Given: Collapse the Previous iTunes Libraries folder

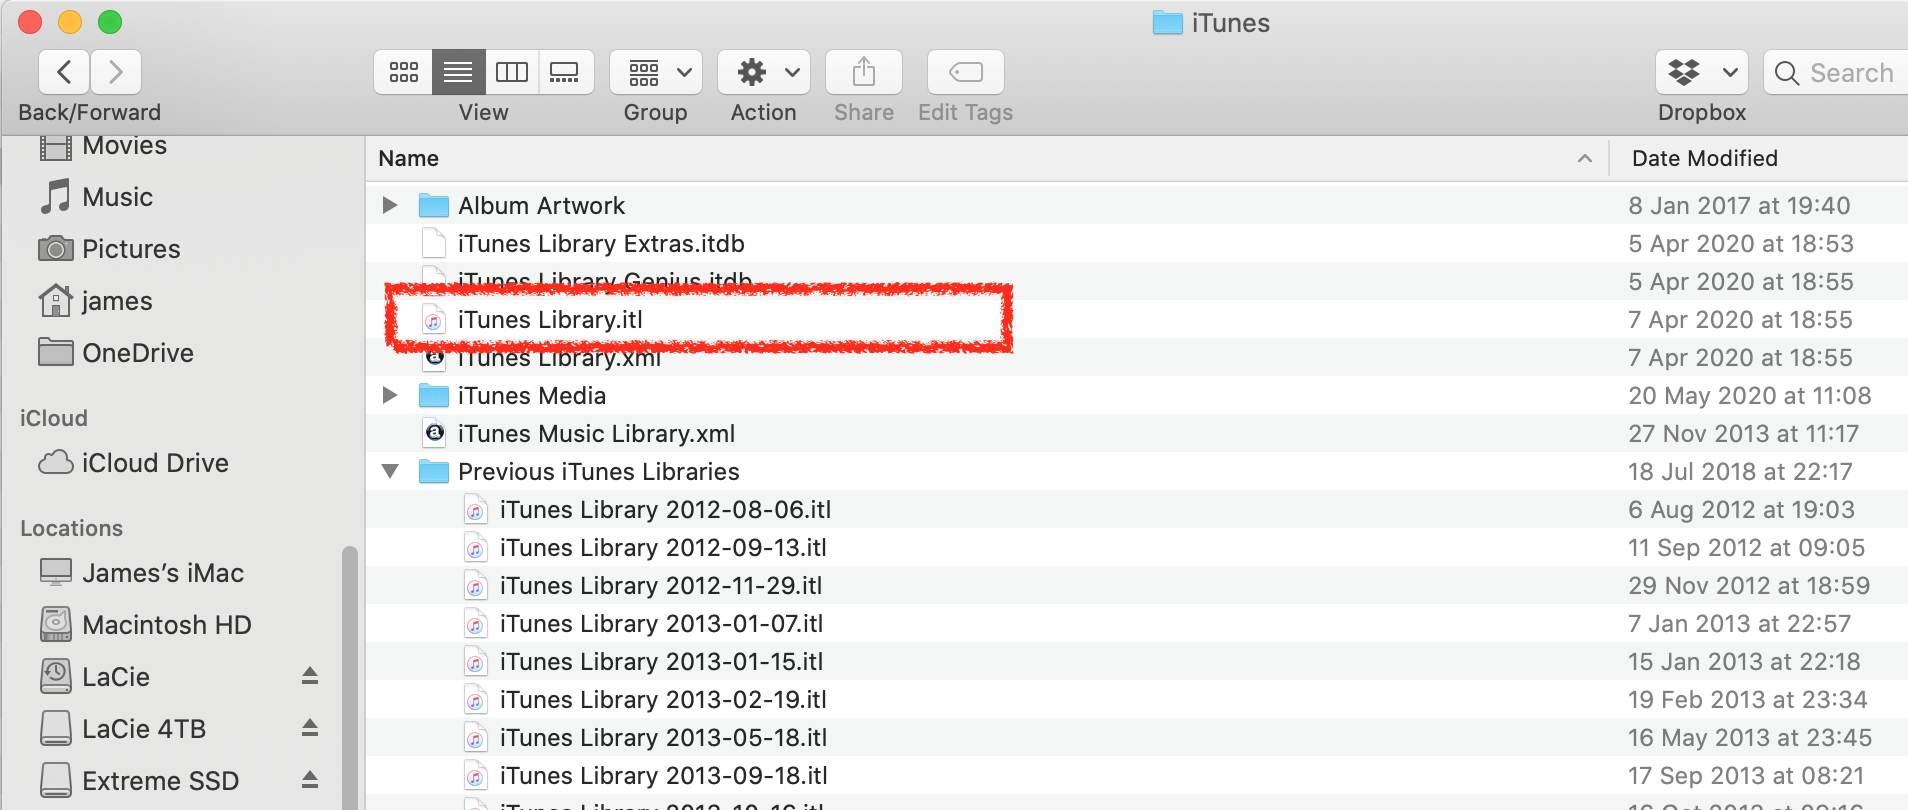Looking at the screenshot, I should [x=390, y=471].
